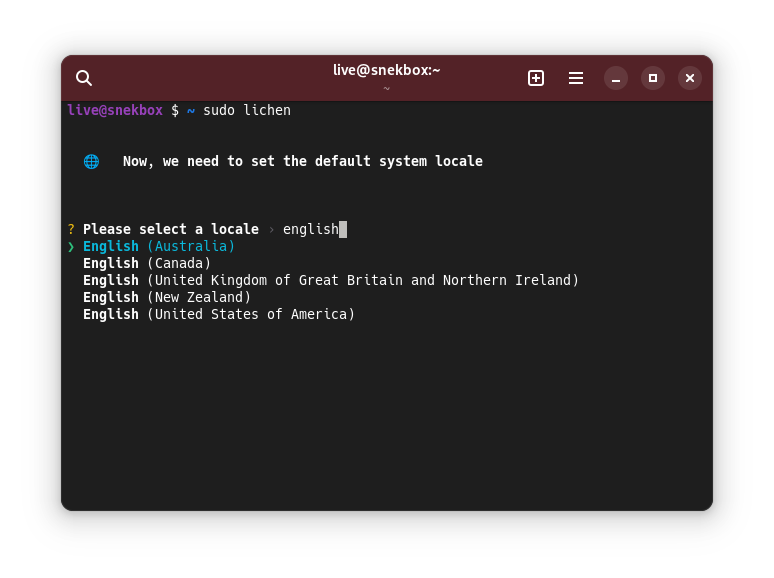Click the green selection arrow marker
The image size is (774, 578).
(x=71, y=247)
